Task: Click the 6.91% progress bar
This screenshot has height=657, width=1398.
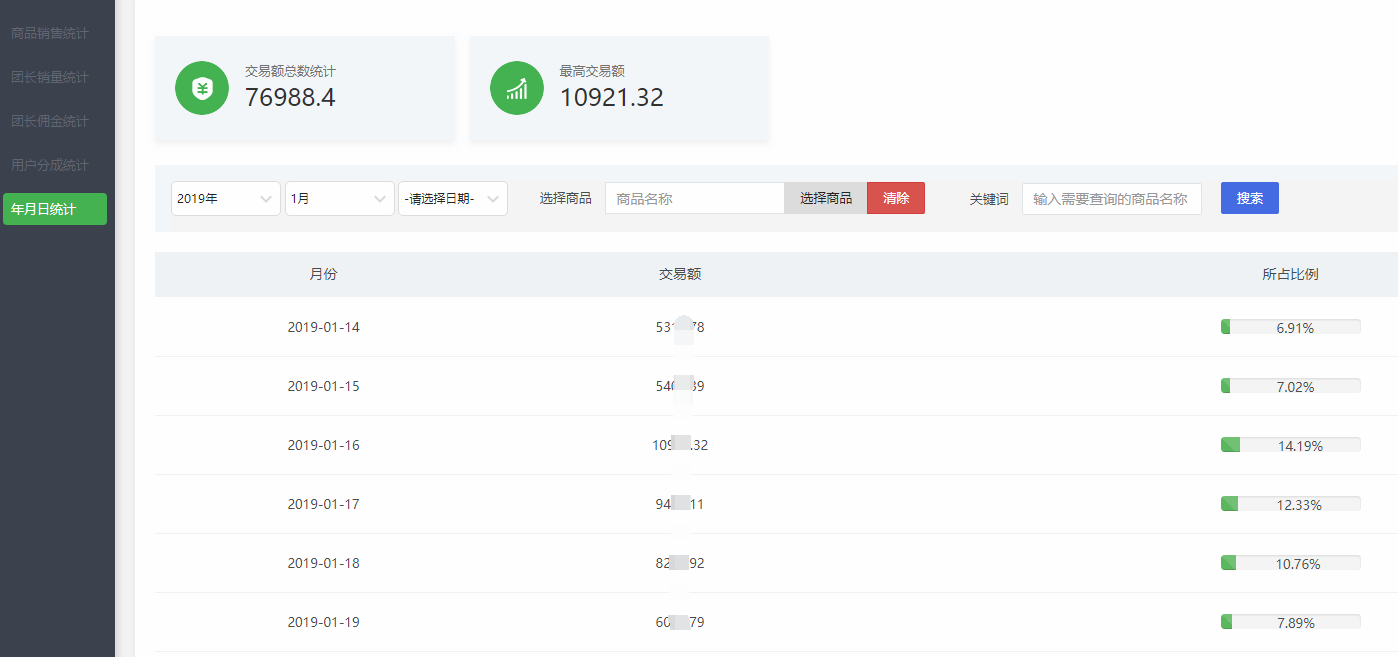Action: point(1290,327)
